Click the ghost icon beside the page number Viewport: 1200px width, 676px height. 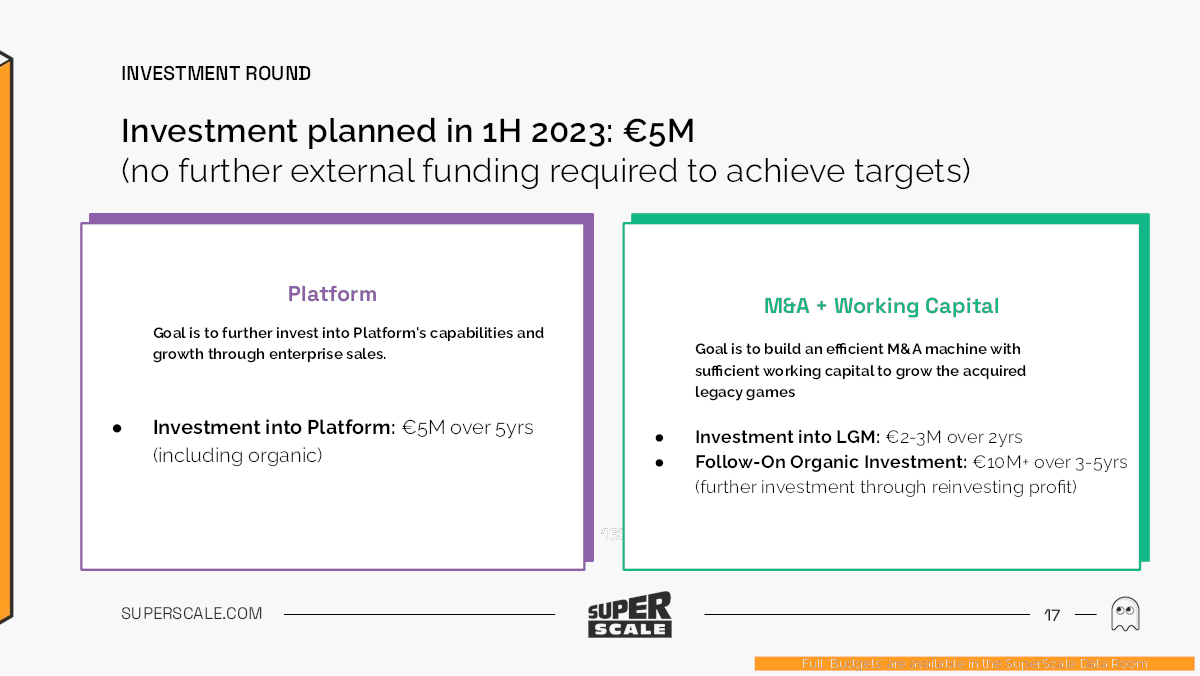(1125, 614)
